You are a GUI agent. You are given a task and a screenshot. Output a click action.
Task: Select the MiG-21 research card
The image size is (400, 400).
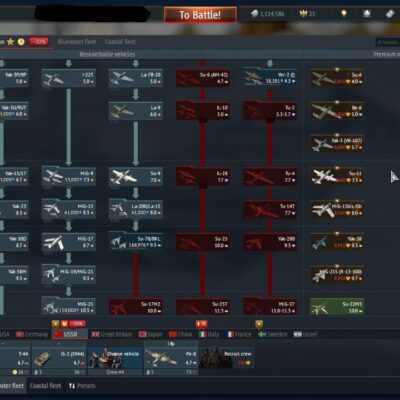[69, 307]
